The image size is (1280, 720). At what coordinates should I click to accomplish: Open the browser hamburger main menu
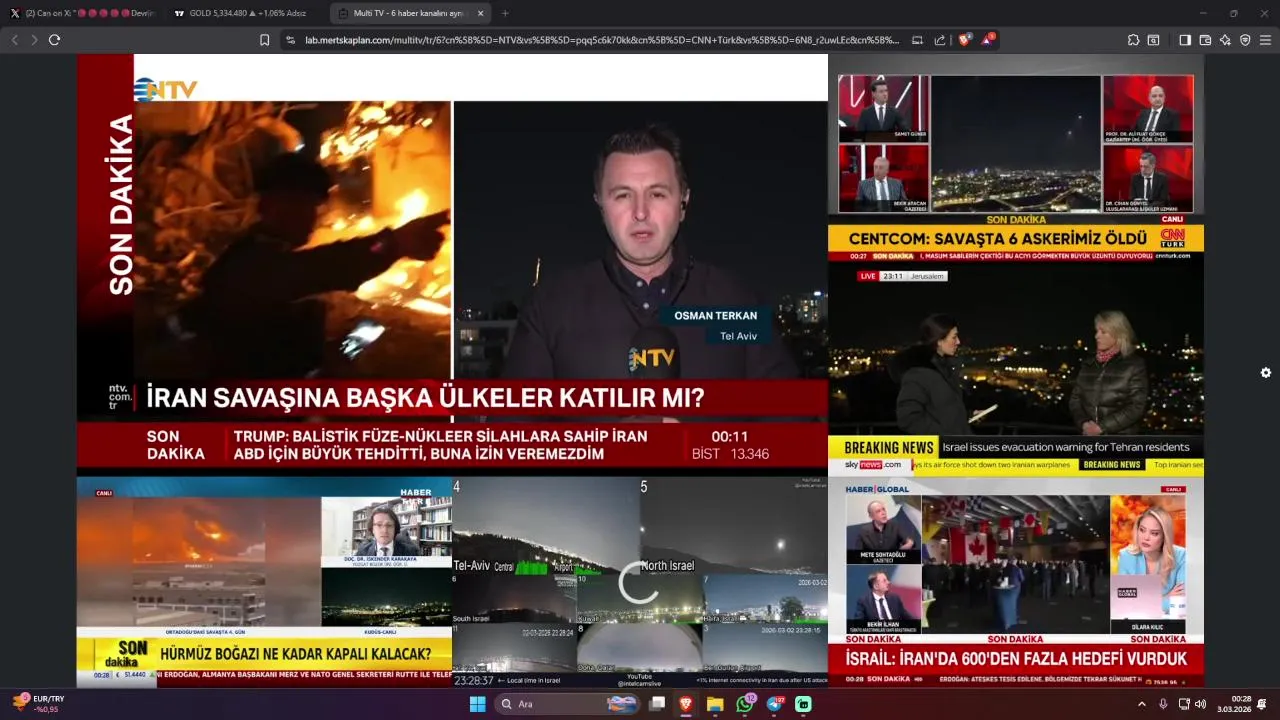click(x=1265, y=40)
